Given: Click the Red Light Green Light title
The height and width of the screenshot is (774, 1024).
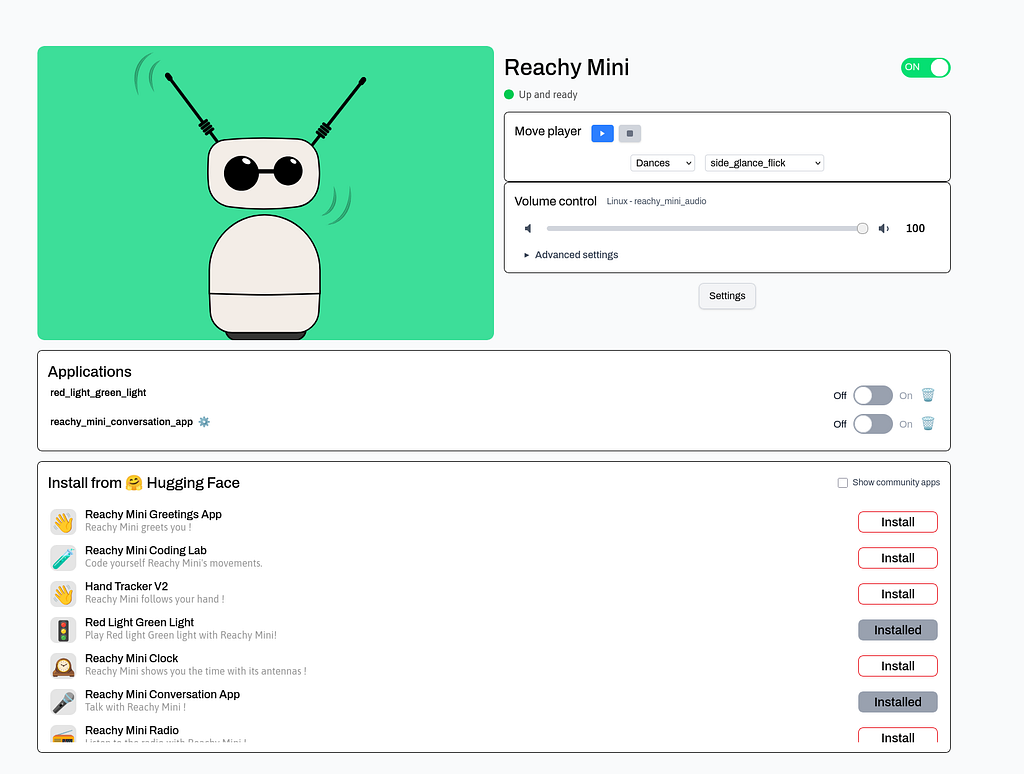Looking at the screenshot, I should click(140, 622).
